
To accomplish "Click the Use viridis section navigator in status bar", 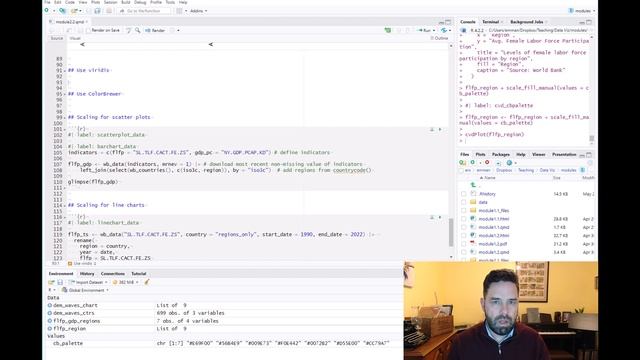I will pos(82,264).
